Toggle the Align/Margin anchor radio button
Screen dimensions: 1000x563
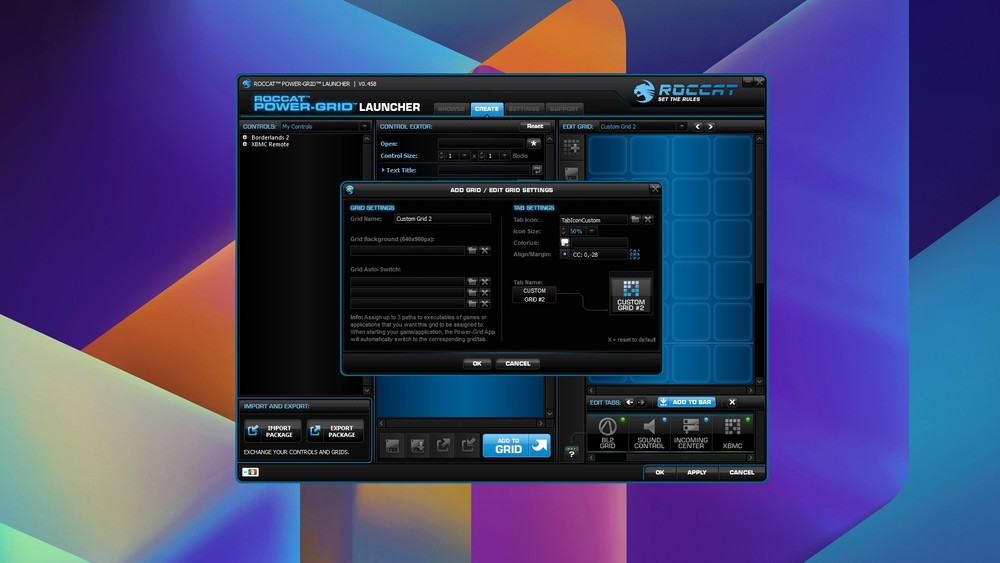tap(565, 255)
